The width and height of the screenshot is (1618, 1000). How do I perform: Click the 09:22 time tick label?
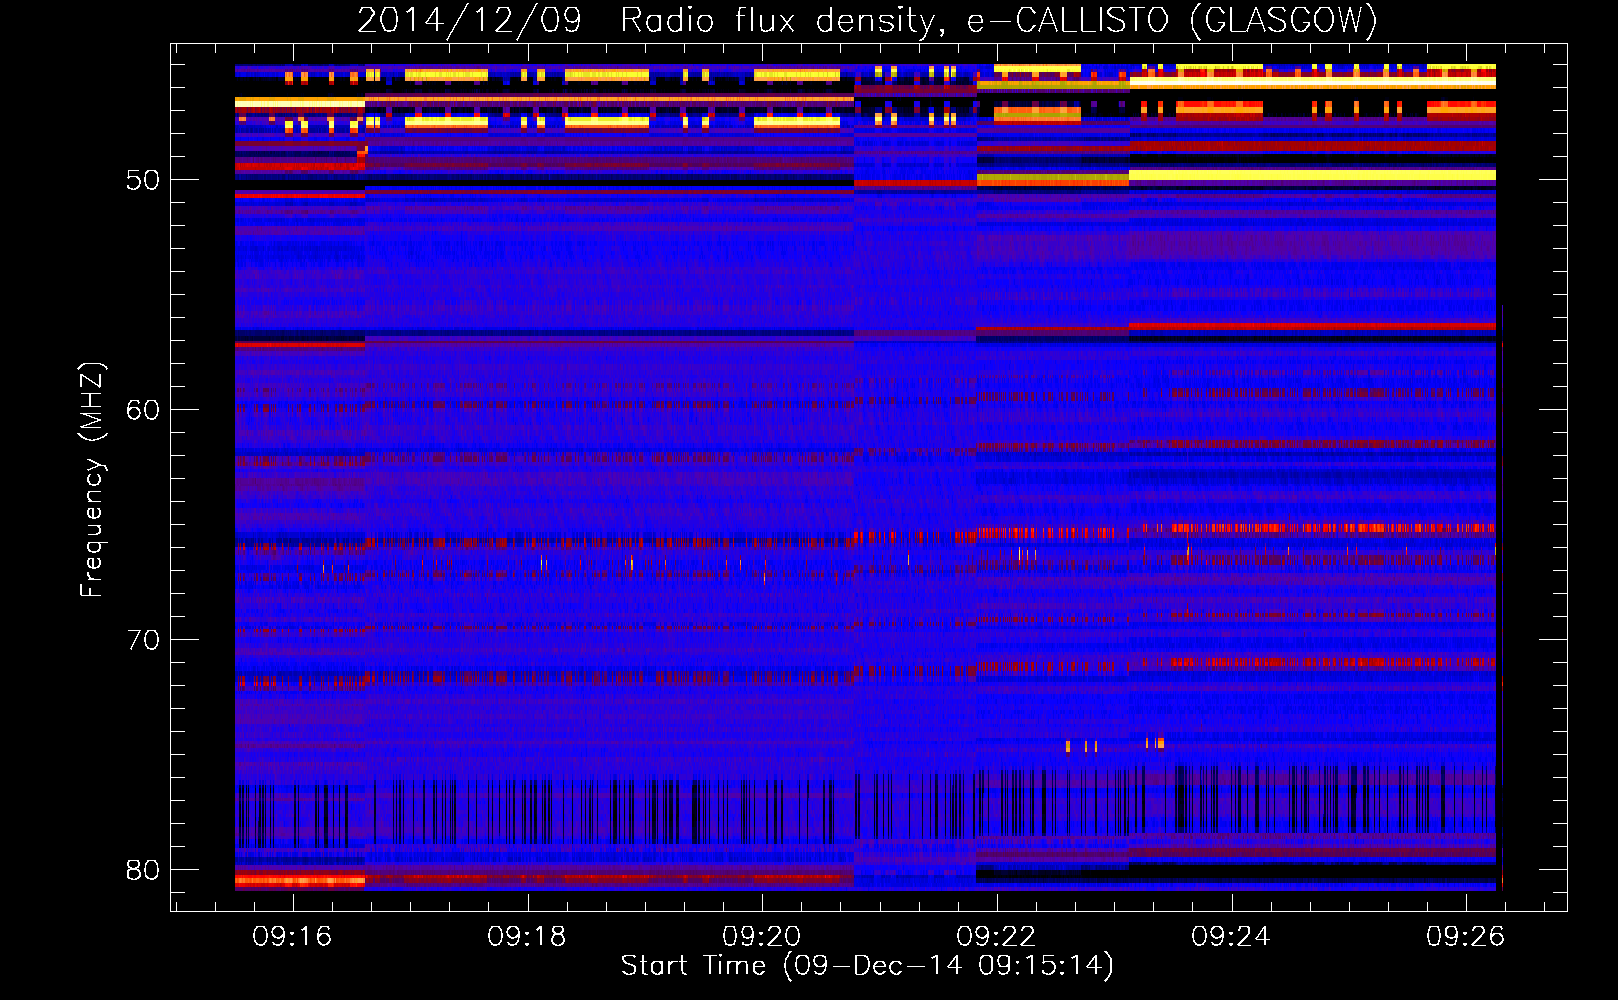tap(996, 937)
